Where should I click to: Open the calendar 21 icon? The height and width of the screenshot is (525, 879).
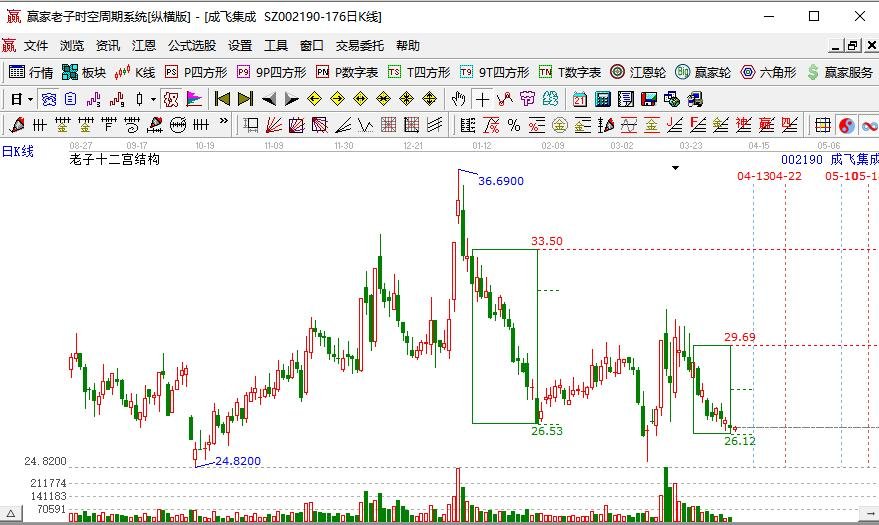(580, 99)
